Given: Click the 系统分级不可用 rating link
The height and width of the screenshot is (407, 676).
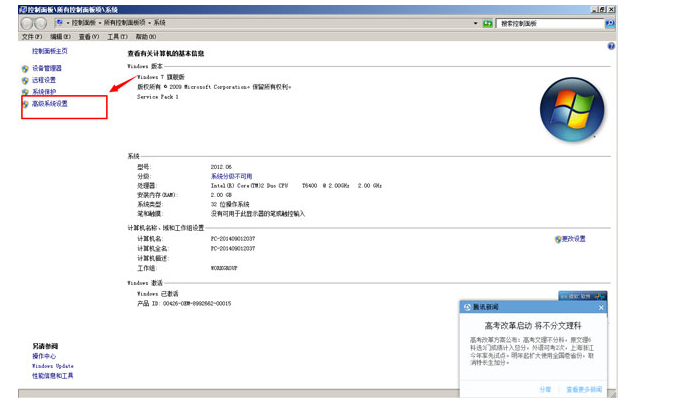Looking at the screenshot, I should [231, 176].
